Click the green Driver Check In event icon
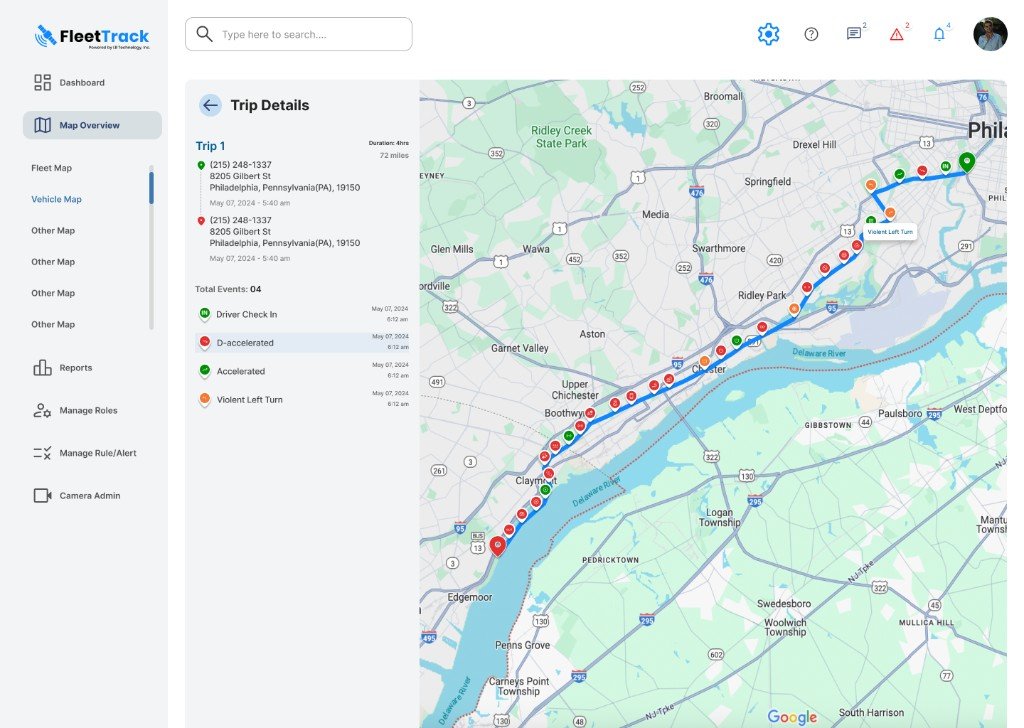 [x=204, y=314]
